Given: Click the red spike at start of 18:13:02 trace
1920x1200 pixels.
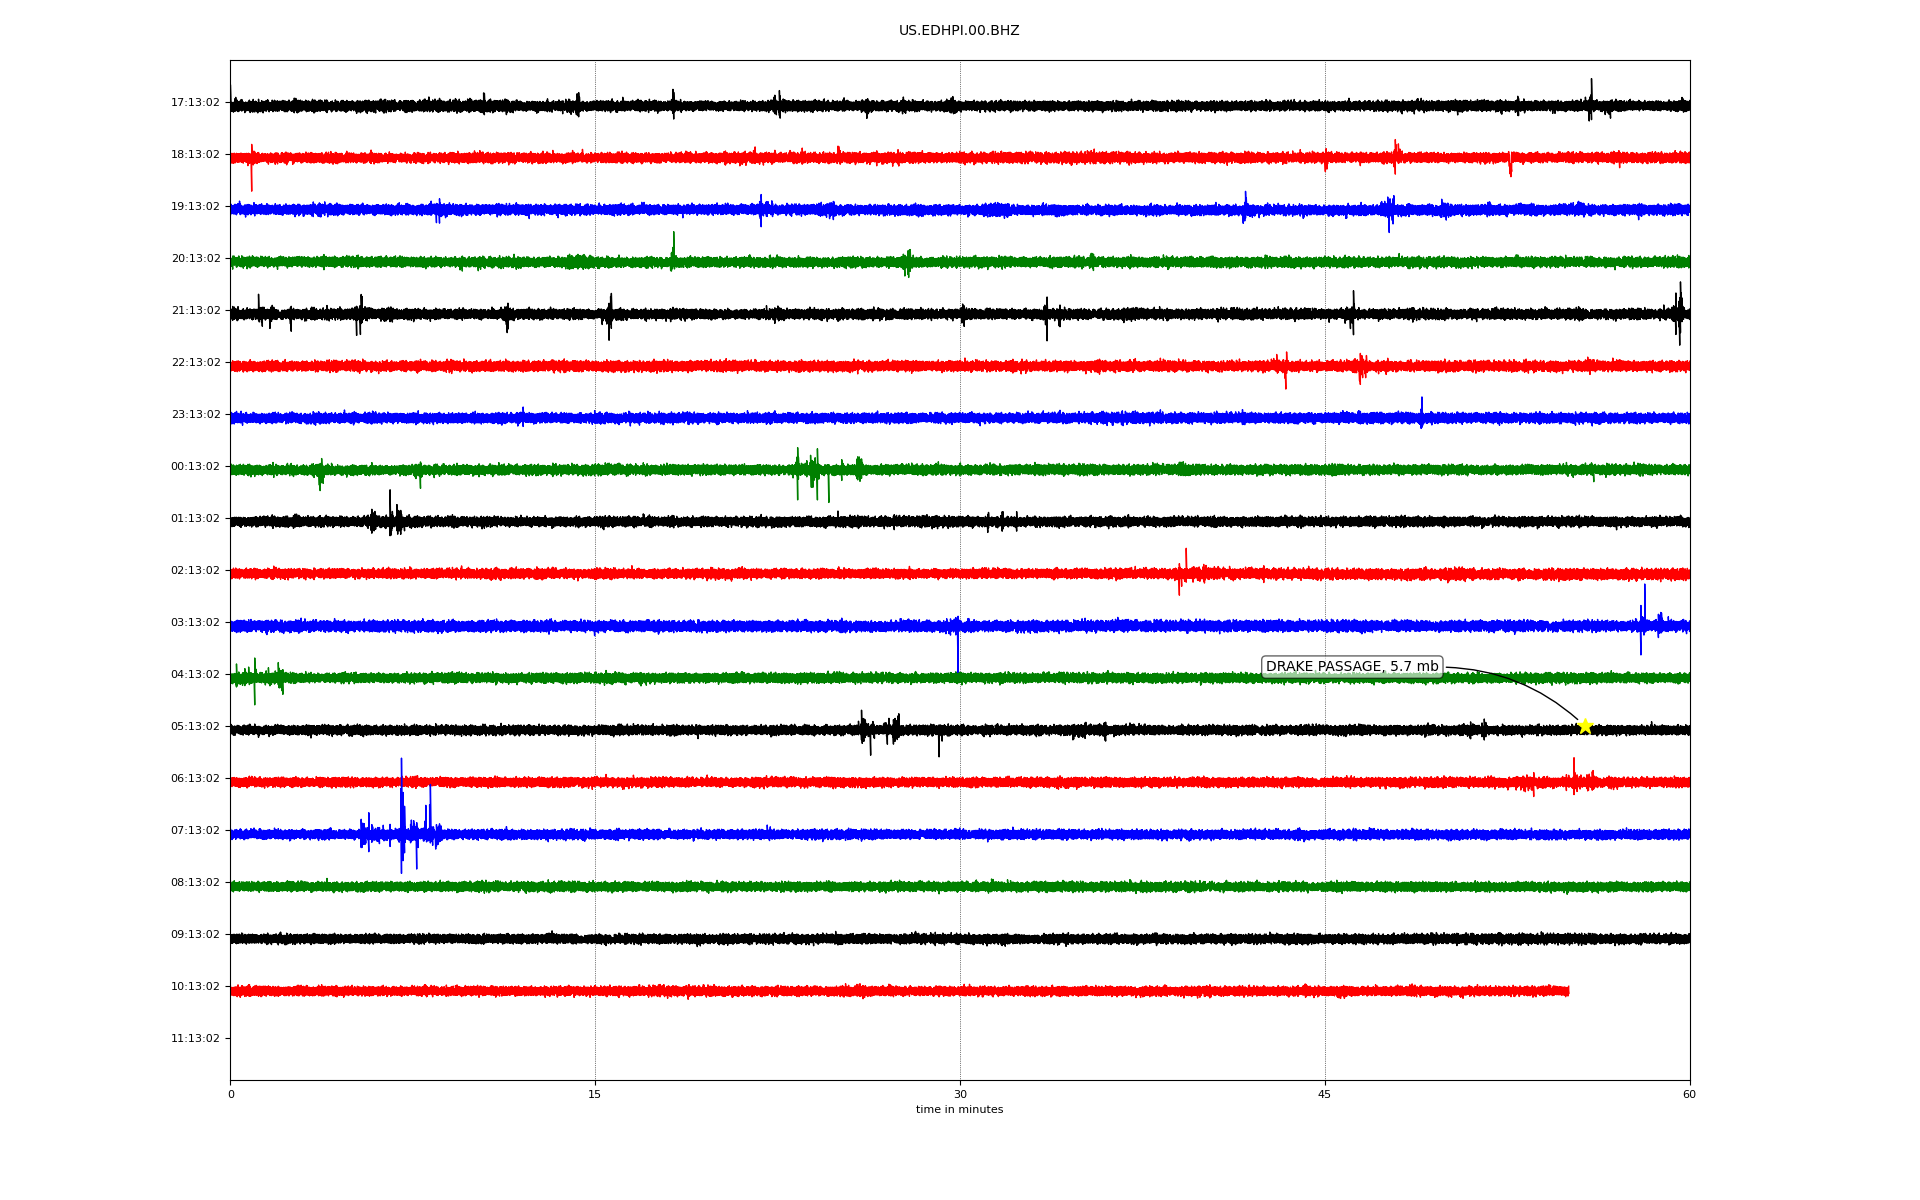Looking at the screenshot, I should pos(252,166).
